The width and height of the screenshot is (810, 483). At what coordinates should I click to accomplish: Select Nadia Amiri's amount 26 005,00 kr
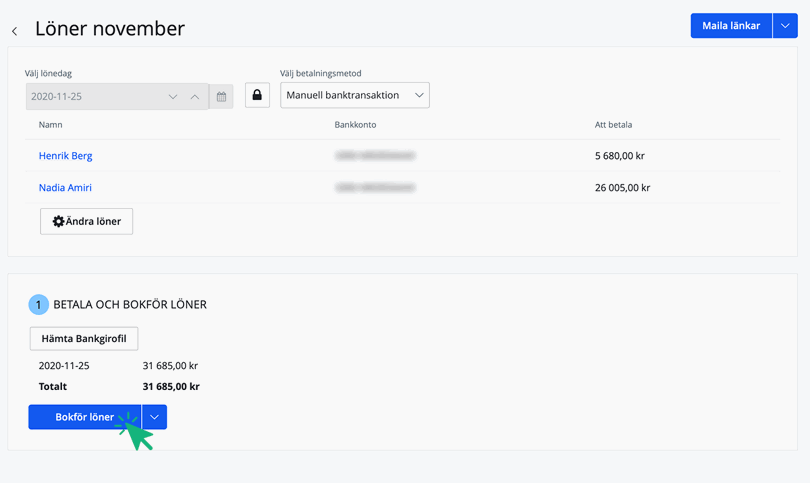pyautogui.click(x=622, y=188)
